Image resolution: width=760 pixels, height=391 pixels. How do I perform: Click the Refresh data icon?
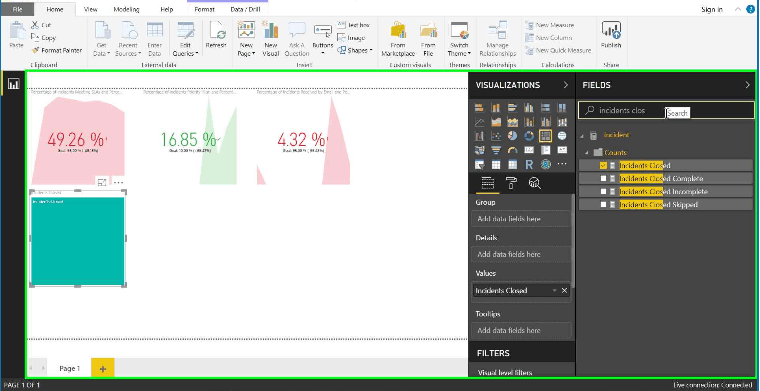(x=217, y=31)
